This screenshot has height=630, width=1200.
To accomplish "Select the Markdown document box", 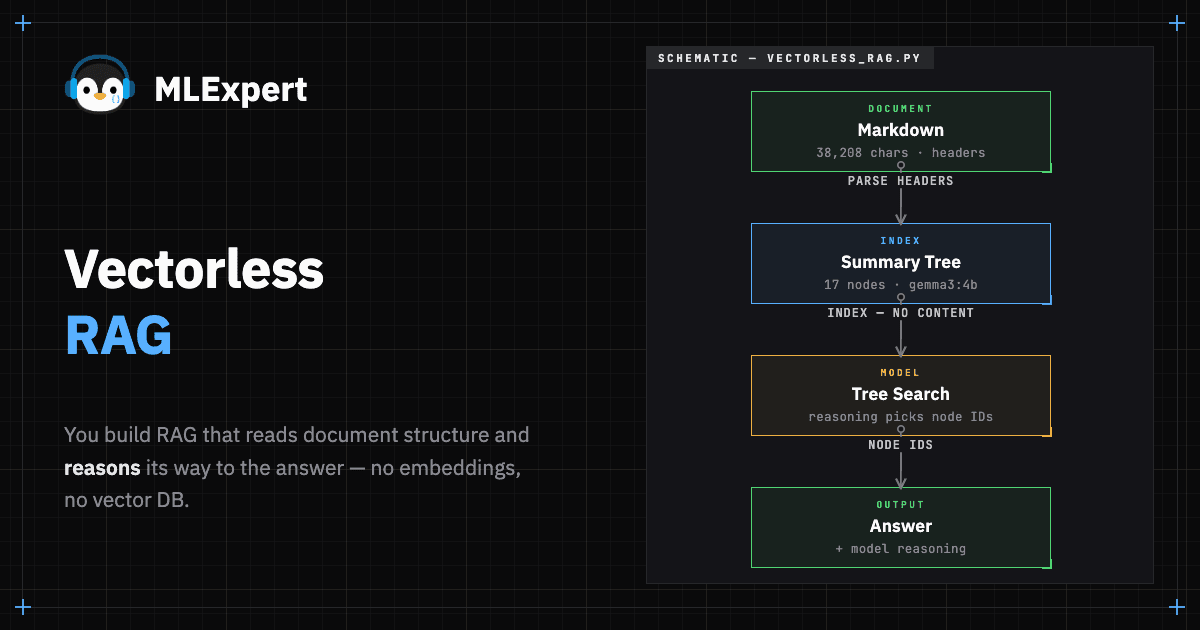I will pos(901,132).
